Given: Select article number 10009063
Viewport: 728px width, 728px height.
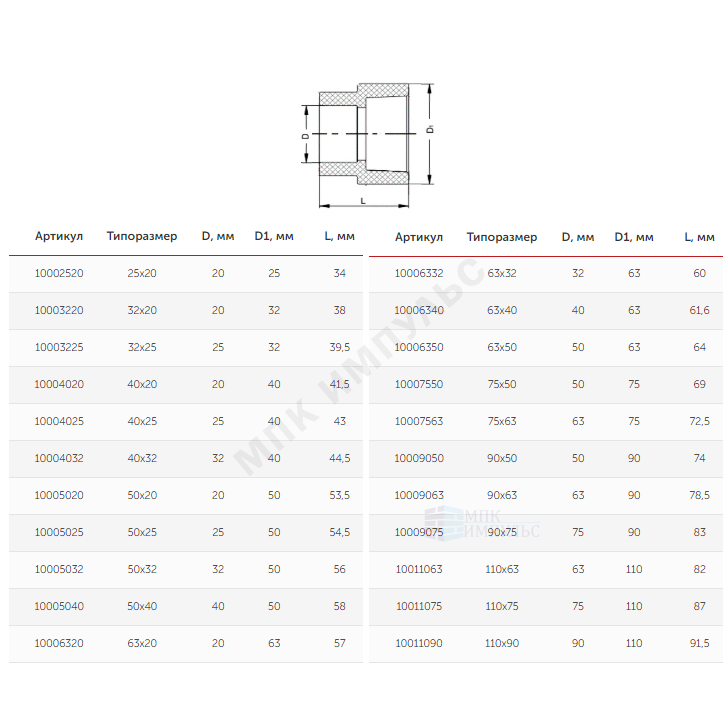Looking at the screenshot, I should pyautogui.click(x=419, y=495).
